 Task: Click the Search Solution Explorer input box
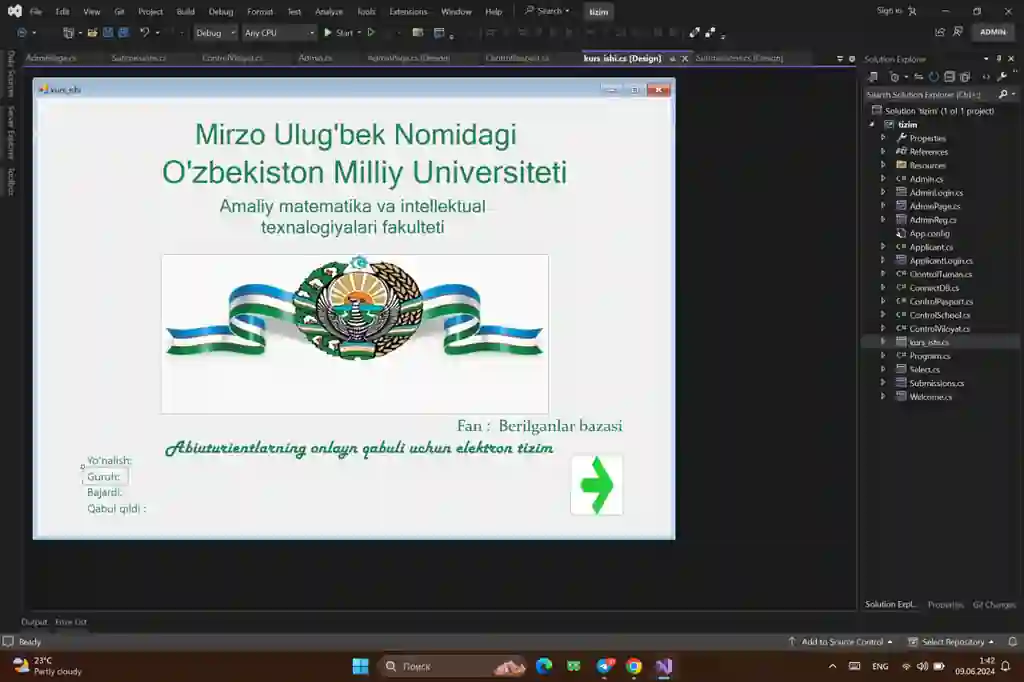pos(930,92)
